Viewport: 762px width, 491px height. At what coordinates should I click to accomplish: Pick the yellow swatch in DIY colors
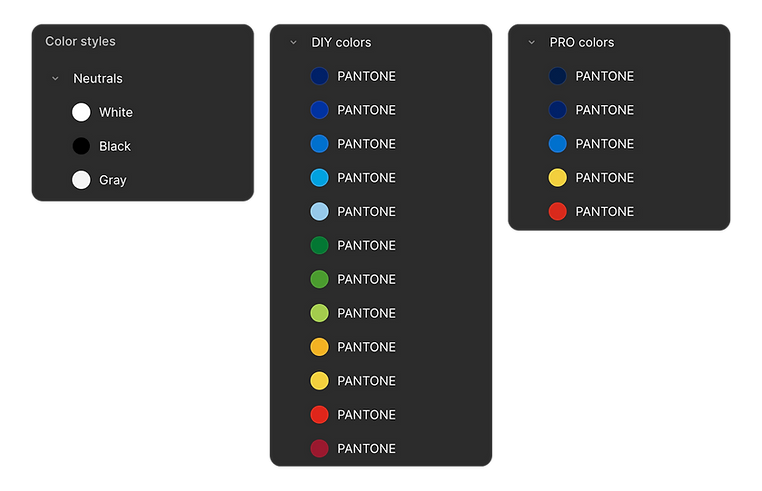pyautogui.click(x=319, y=381)
